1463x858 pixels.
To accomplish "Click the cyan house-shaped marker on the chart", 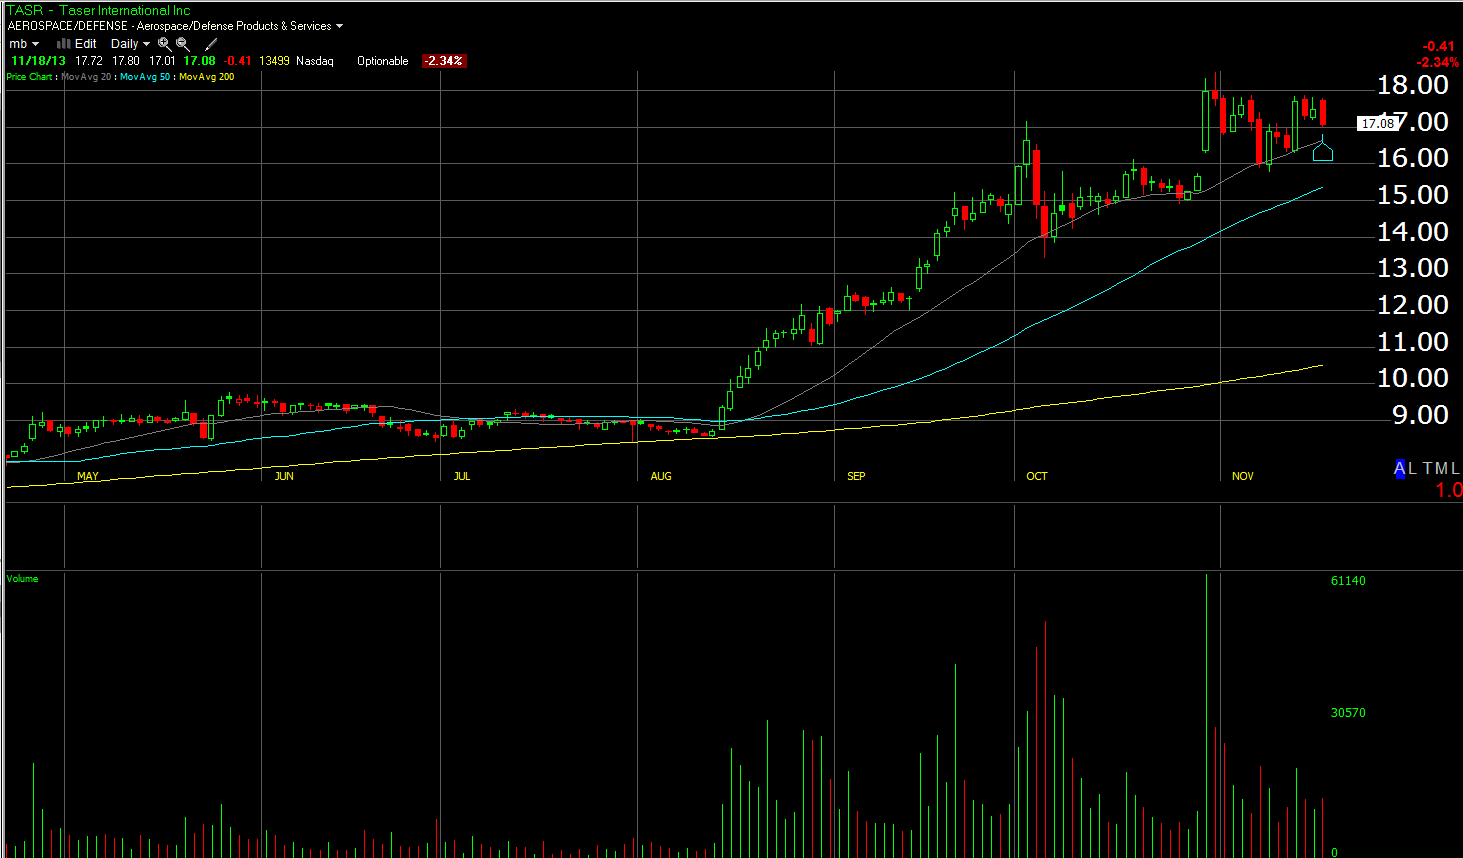I will click(x=1323, y=151).
